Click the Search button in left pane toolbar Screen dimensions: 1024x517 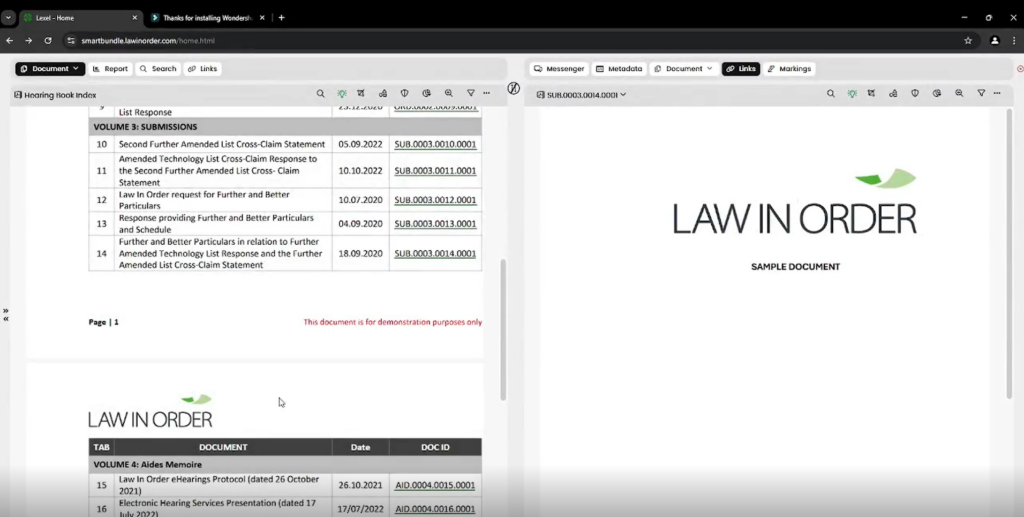tap(158, 69)
